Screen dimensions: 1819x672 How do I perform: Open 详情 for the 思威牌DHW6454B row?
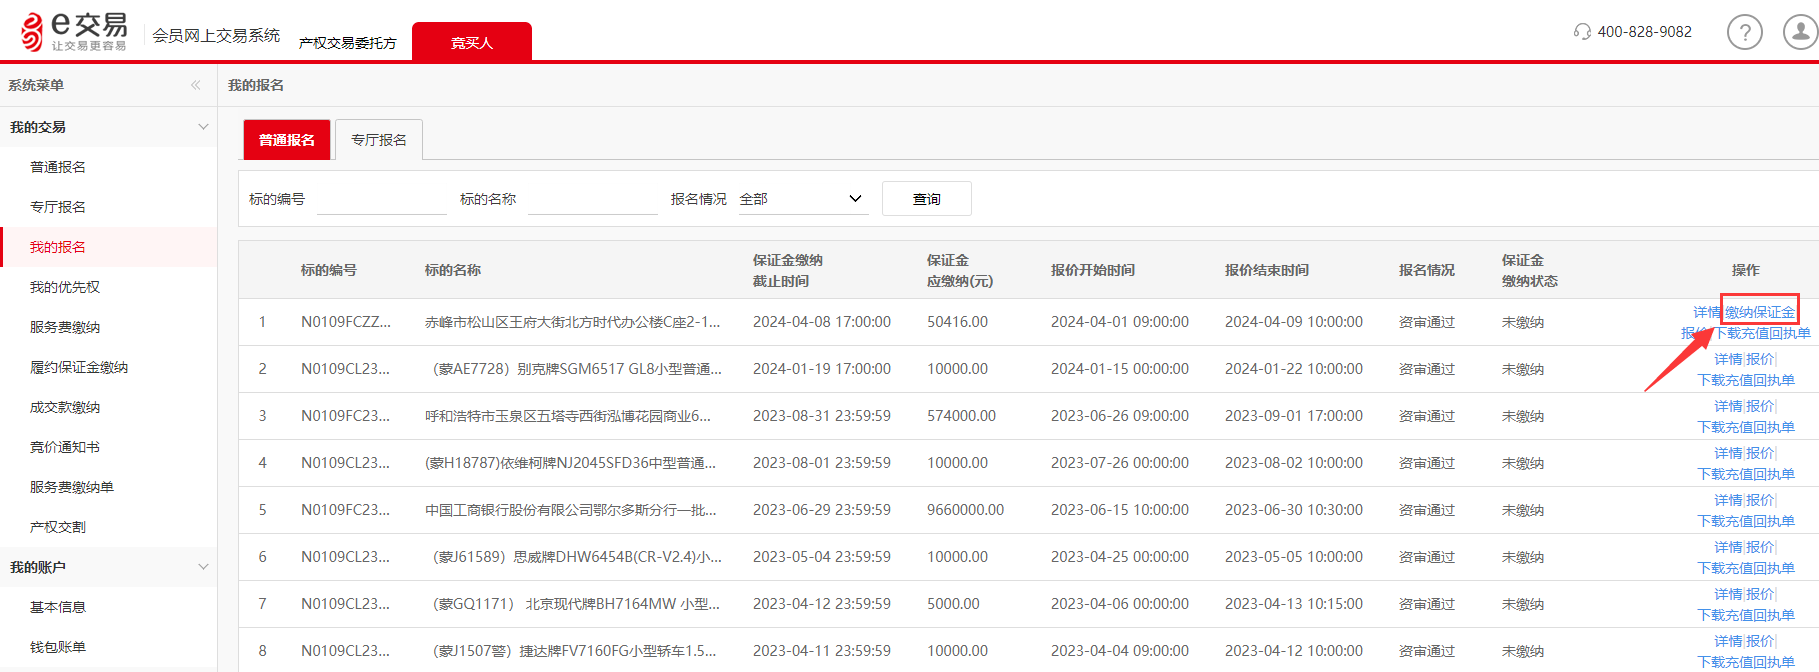click(1728, 547)
